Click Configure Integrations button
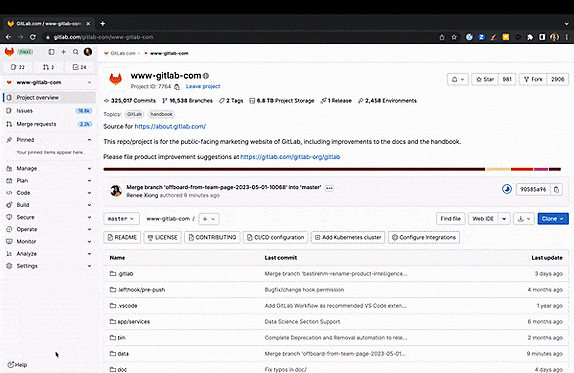 [x=424, y=238]
